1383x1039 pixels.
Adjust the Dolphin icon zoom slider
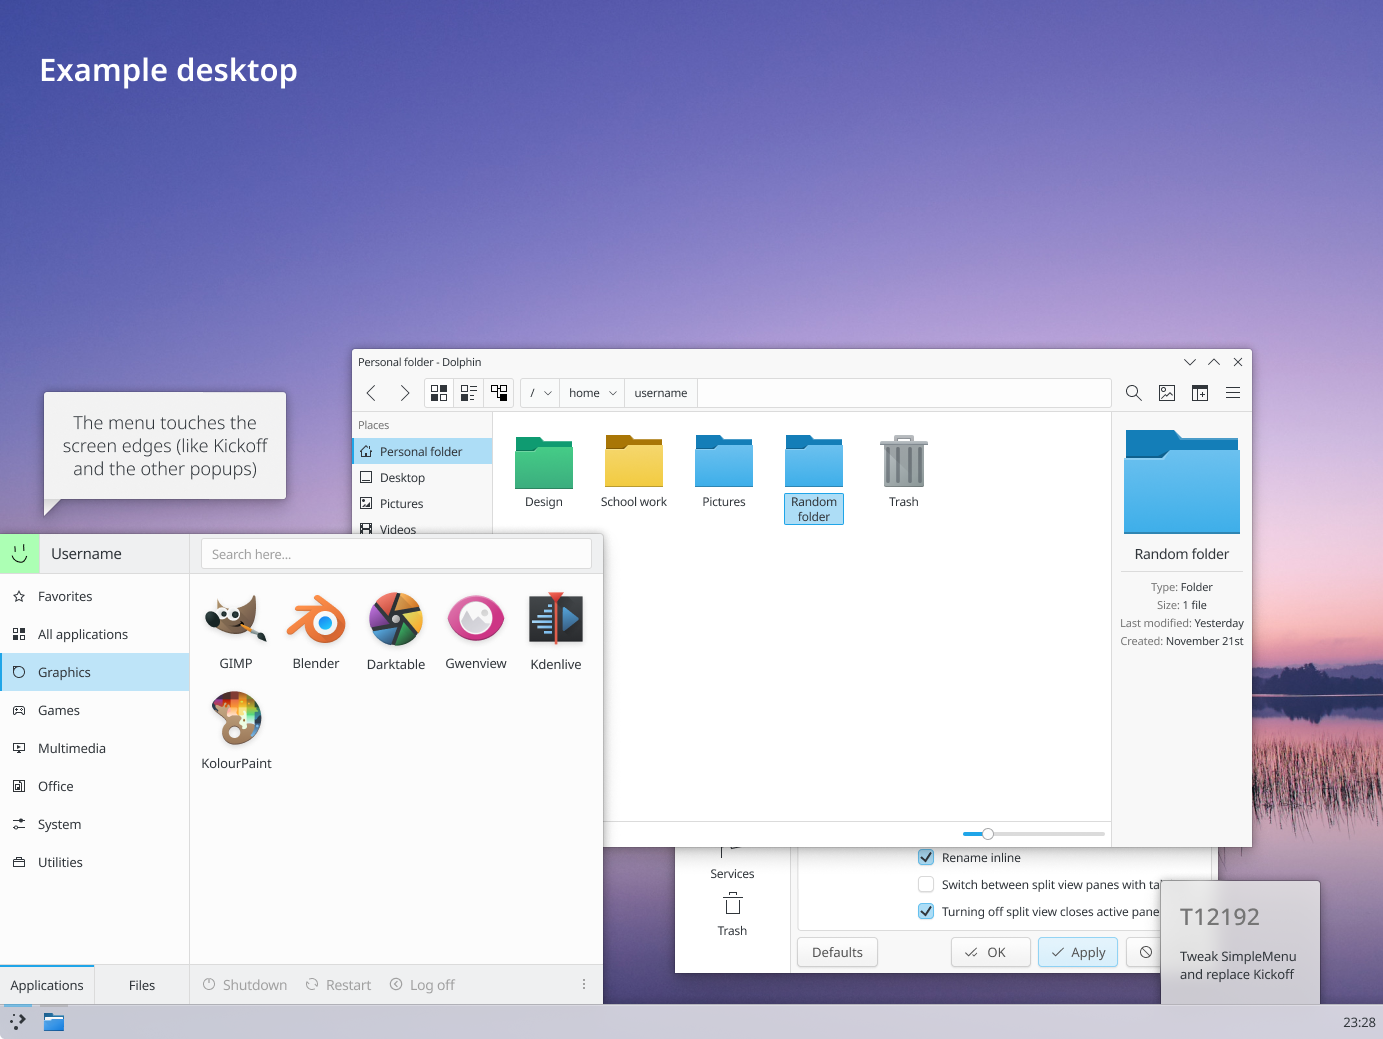(x=988, y=834)
